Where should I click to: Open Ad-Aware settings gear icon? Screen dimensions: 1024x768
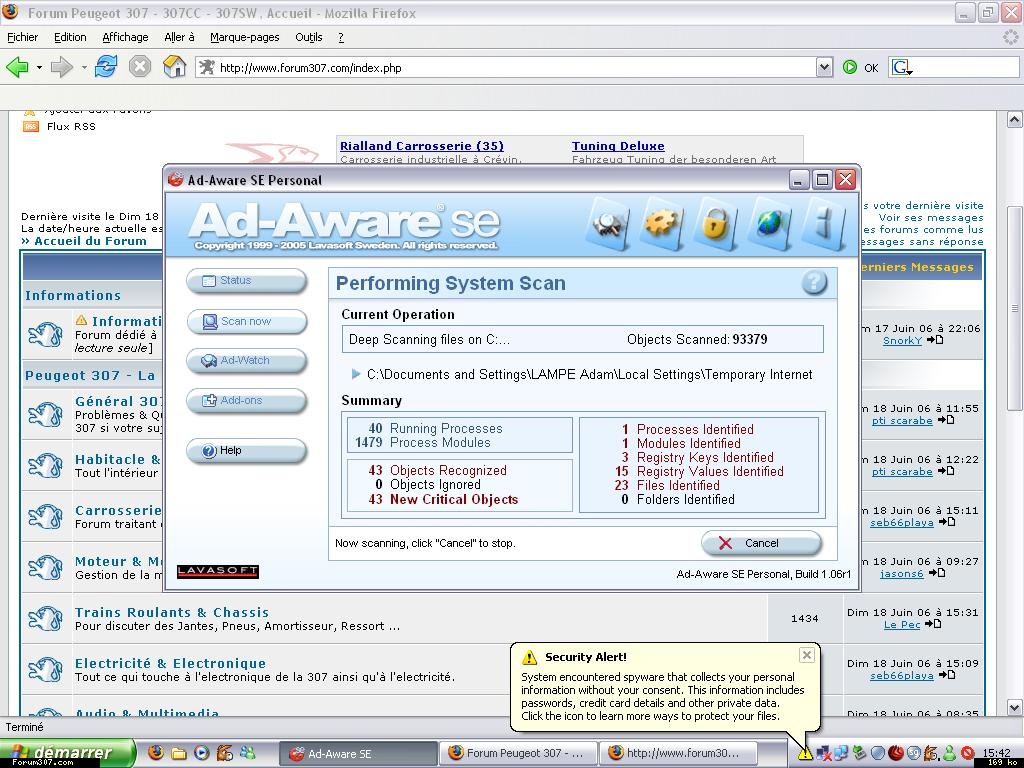pyautogui.click(x=661, y=225)
